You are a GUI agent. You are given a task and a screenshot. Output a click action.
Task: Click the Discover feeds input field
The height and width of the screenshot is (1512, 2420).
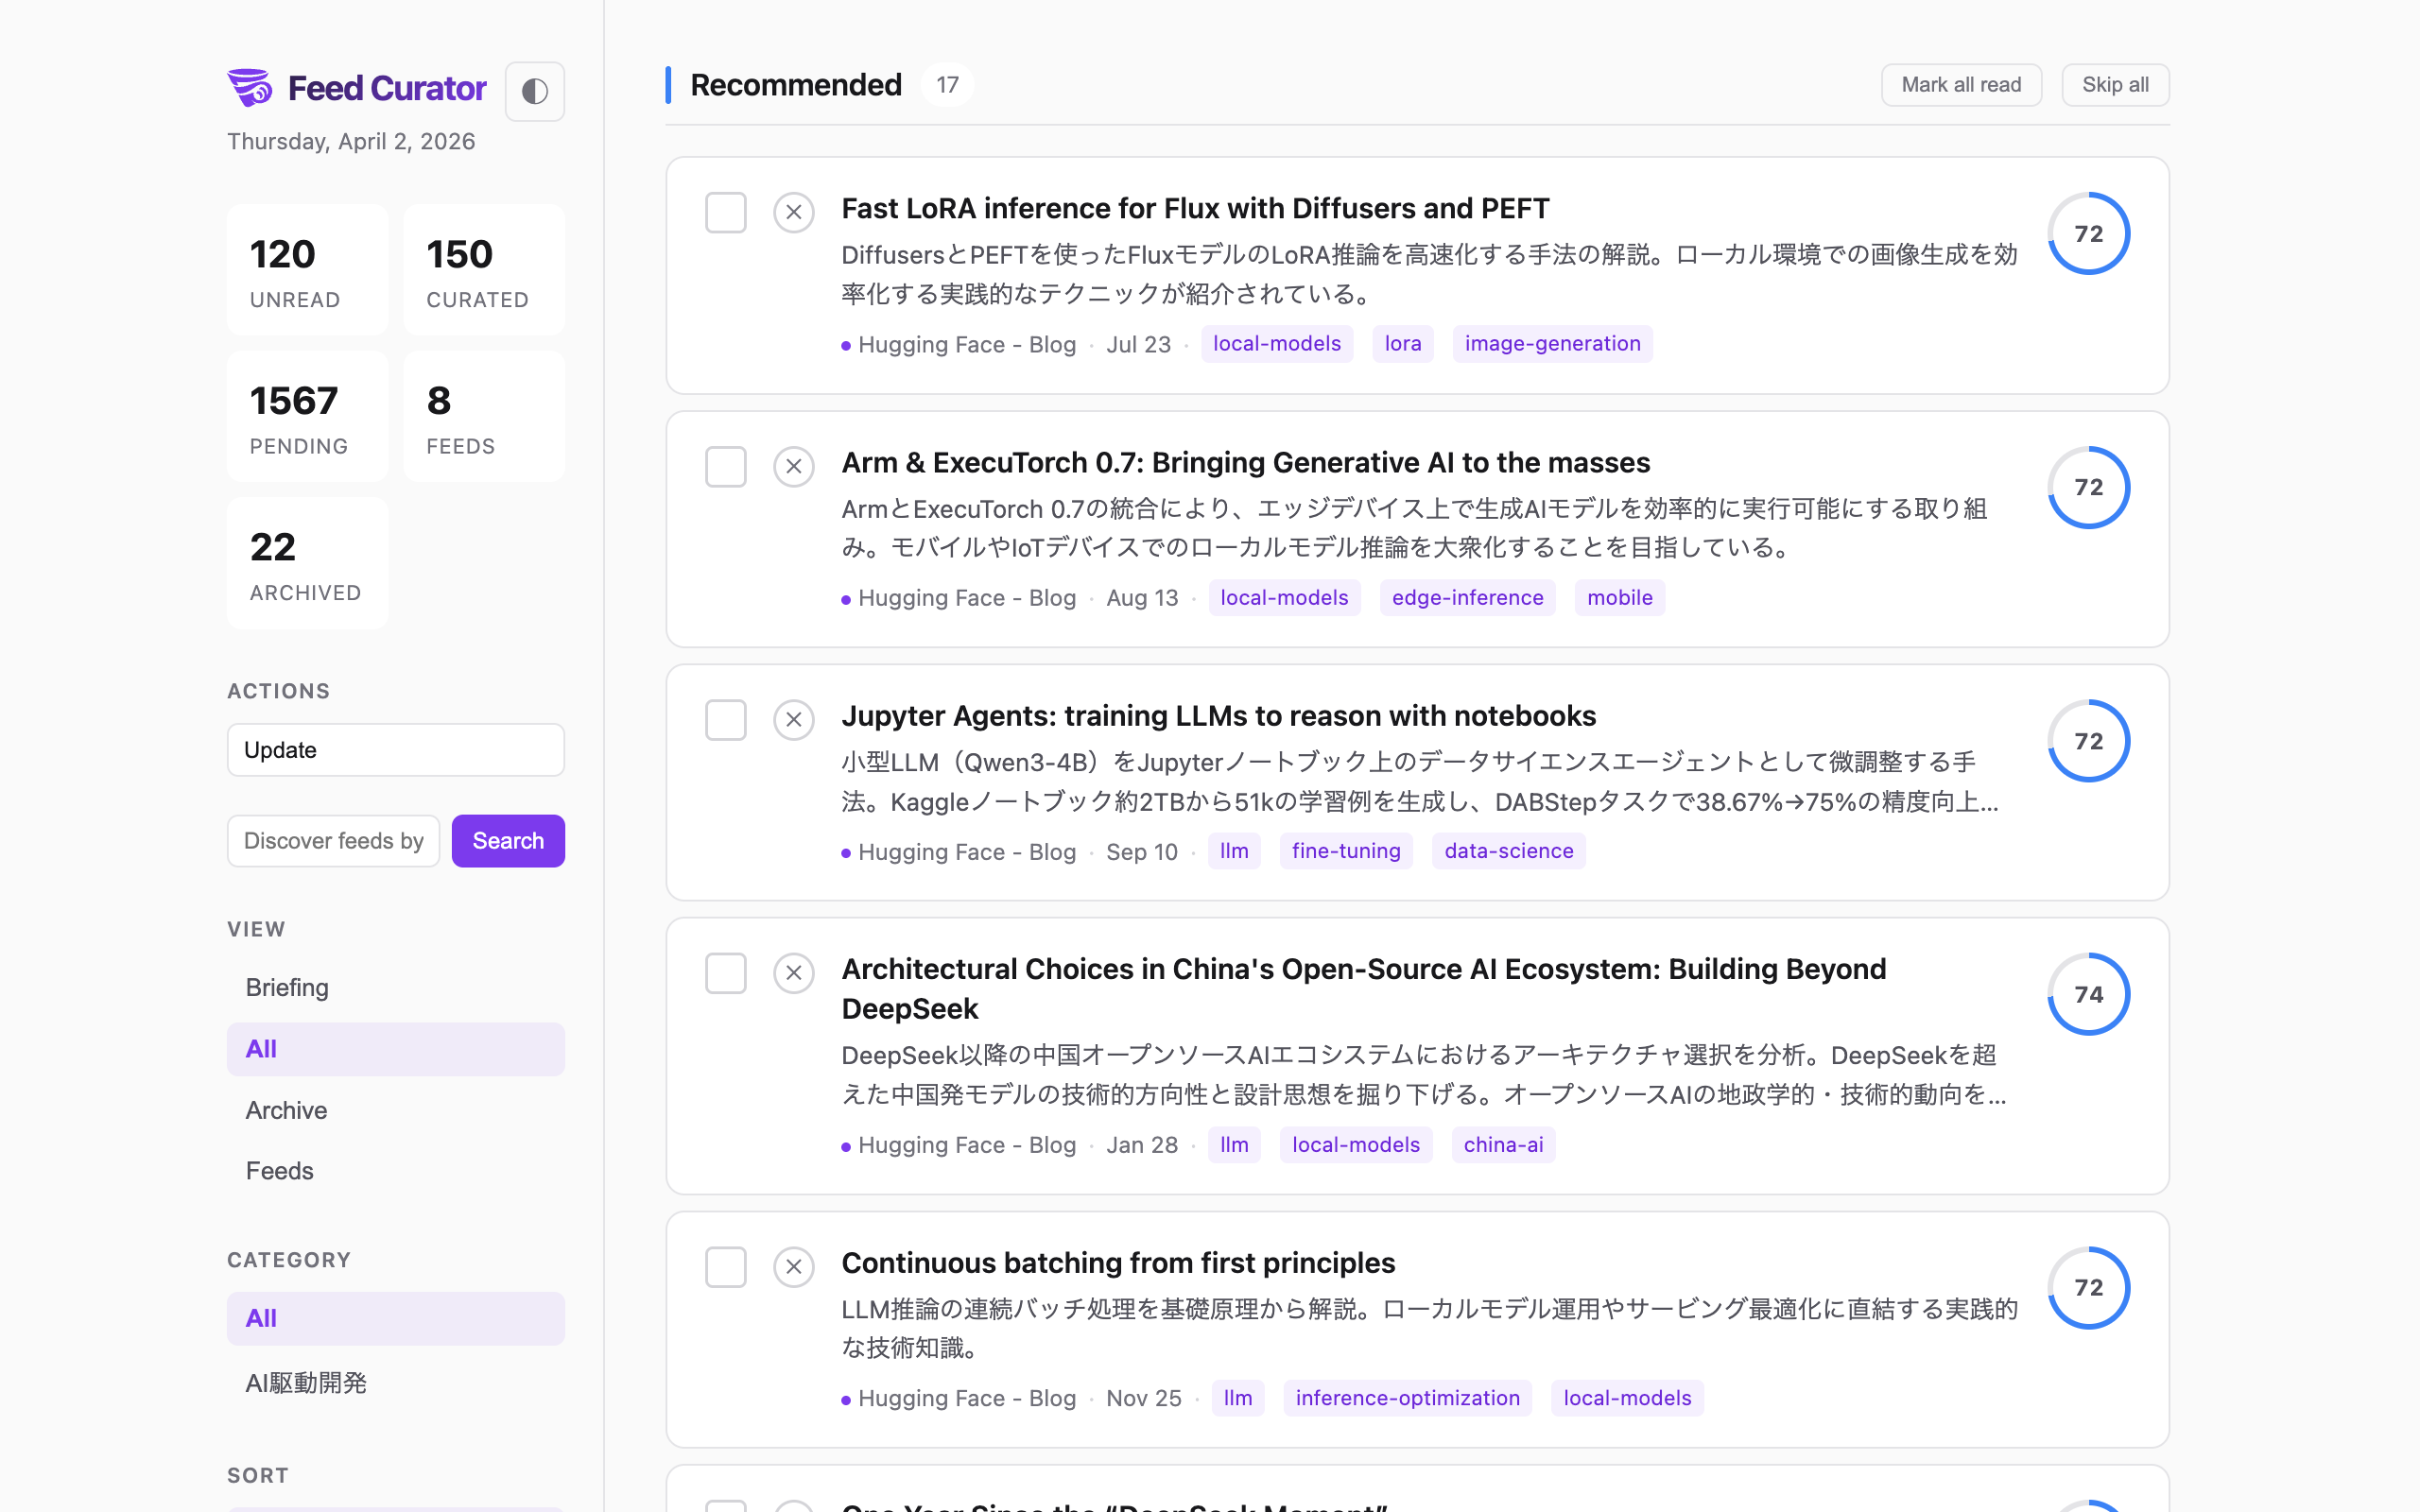(333, 841)
